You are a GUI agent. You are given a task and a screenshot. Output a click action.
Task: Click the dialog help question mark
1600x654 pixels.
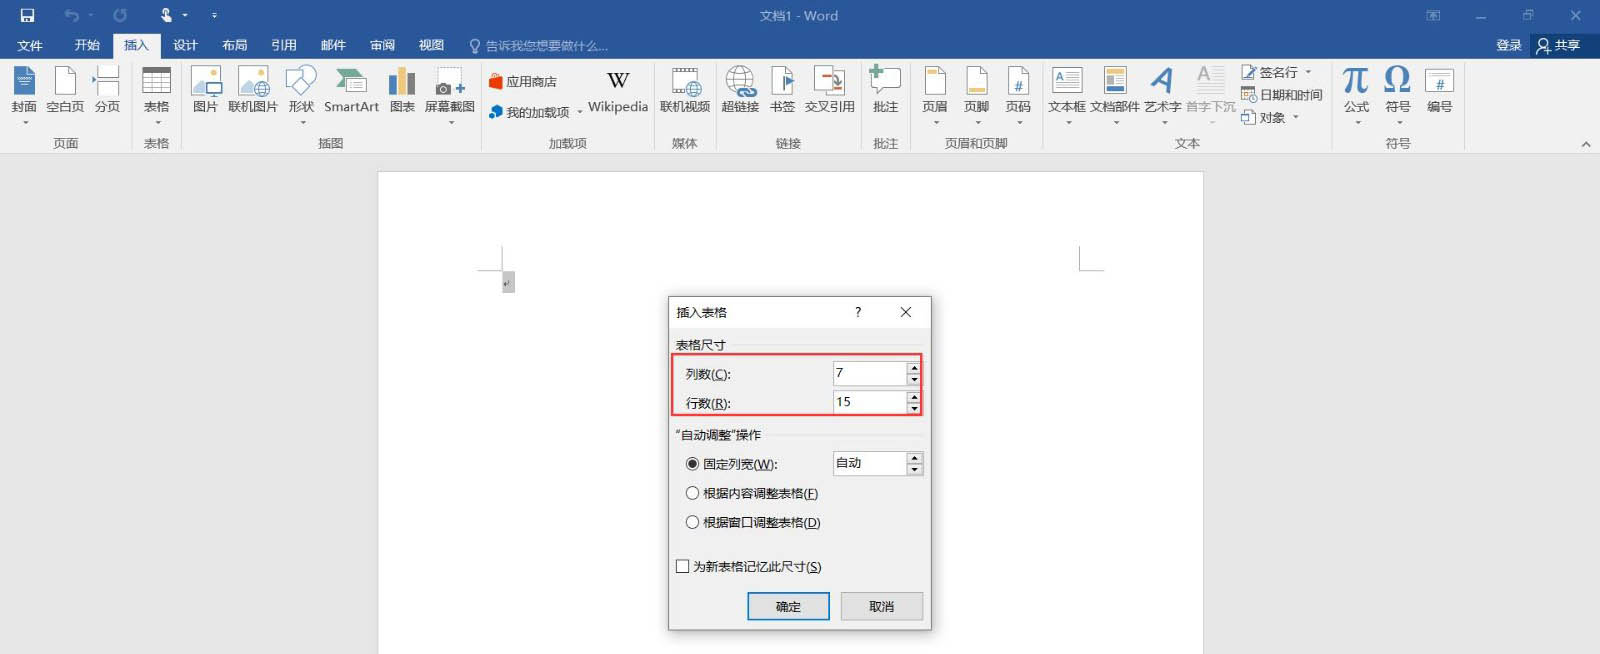857,312
